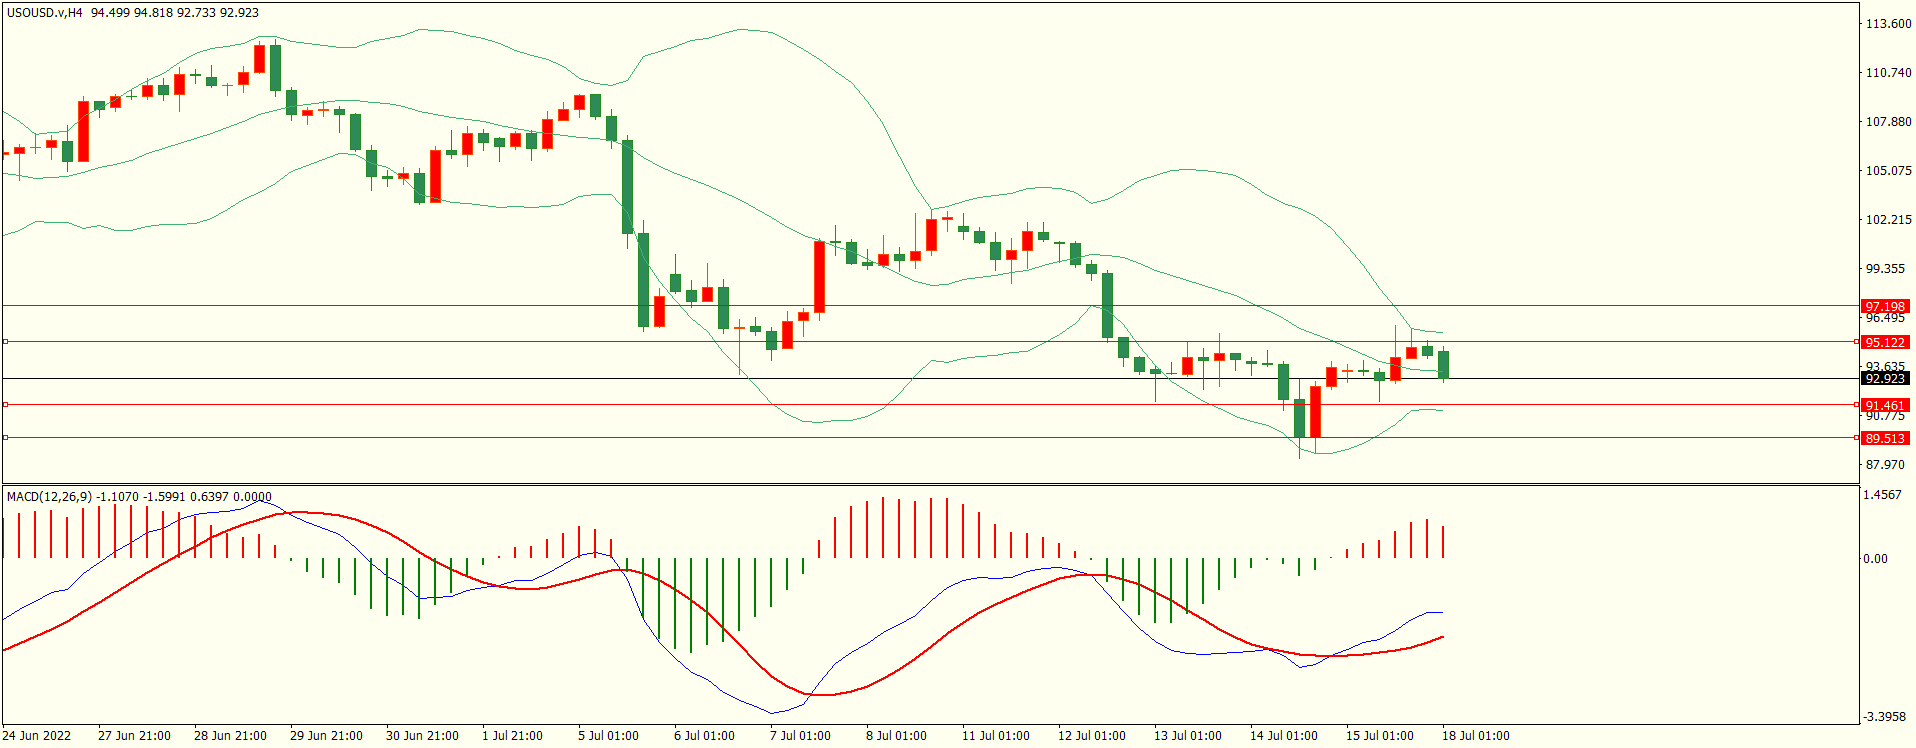Click left handle of 95.122 horizontal line

(6, 342)
